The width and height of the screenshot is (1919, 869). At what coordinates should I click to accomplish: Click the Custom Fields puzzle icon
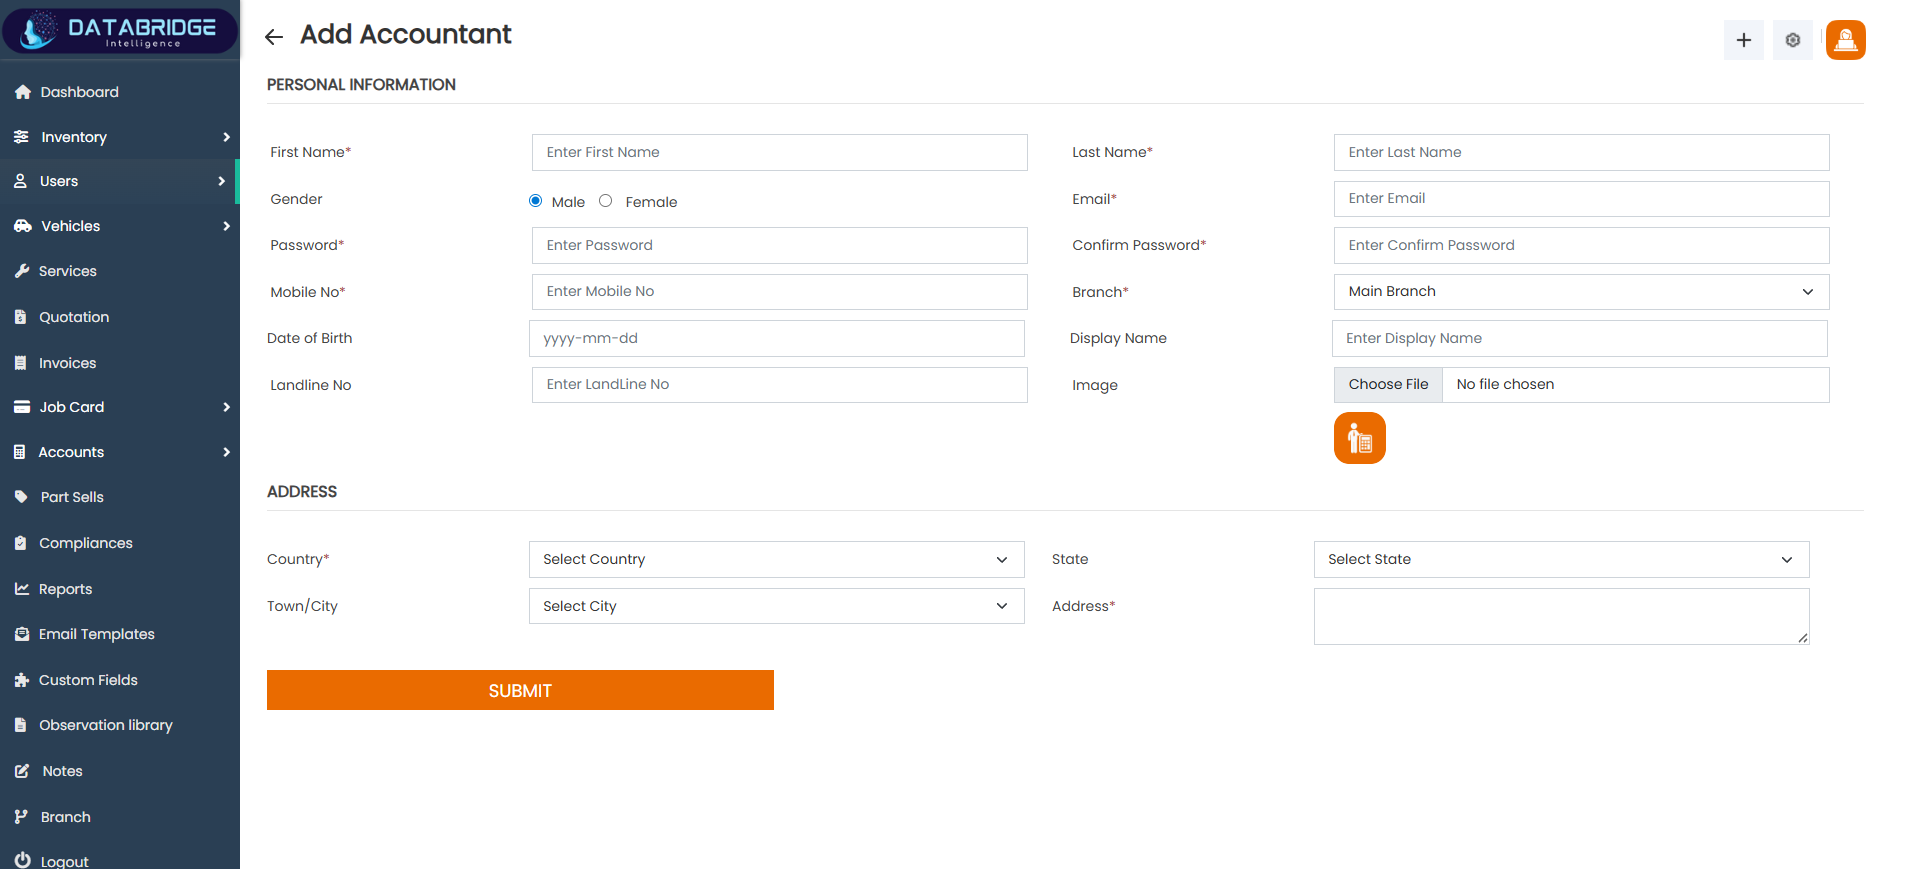point(22,680)
